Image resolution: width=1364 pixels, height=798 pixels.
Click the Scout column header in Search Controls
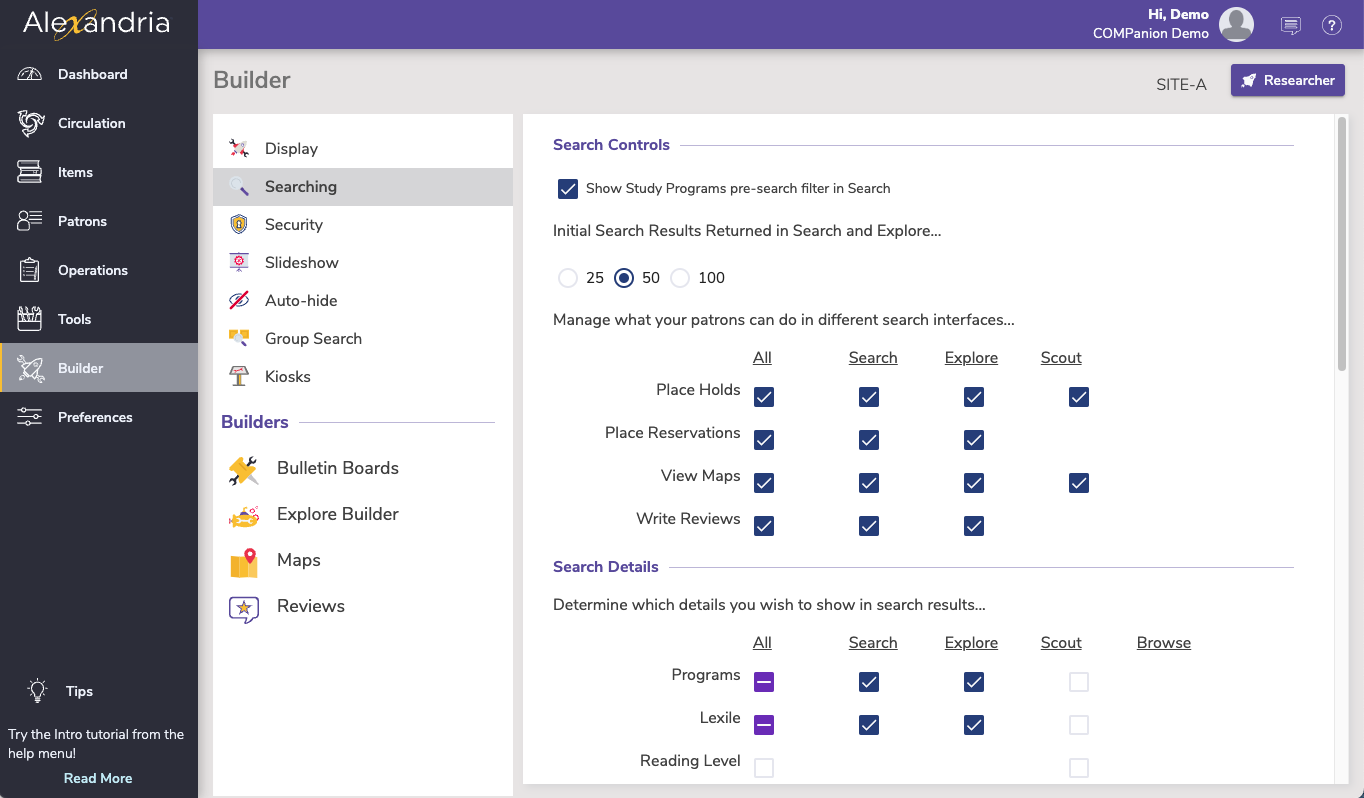tap(1061, 358)
